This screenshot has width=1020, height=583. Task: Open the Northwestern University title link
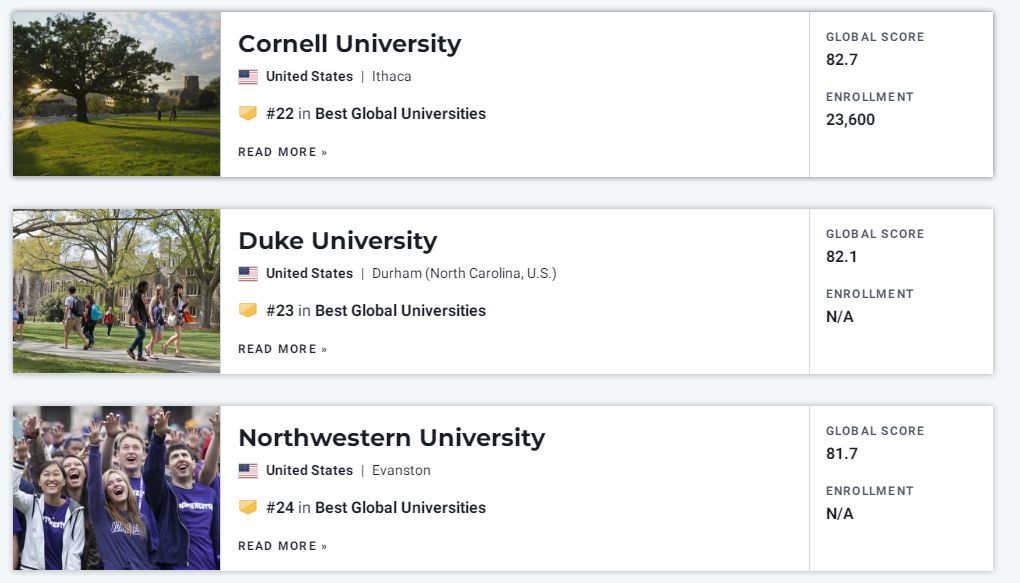392,438
